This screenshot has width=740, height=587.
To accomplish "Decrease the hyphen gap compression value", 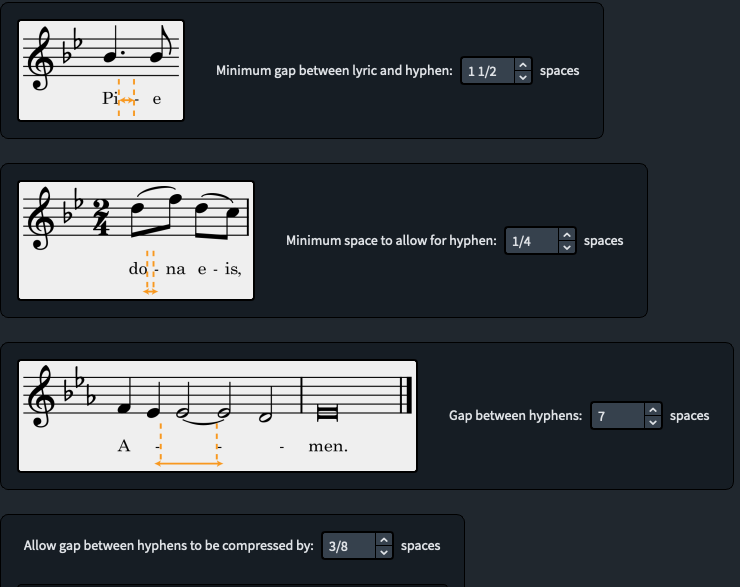I will [x=384, y=552].
